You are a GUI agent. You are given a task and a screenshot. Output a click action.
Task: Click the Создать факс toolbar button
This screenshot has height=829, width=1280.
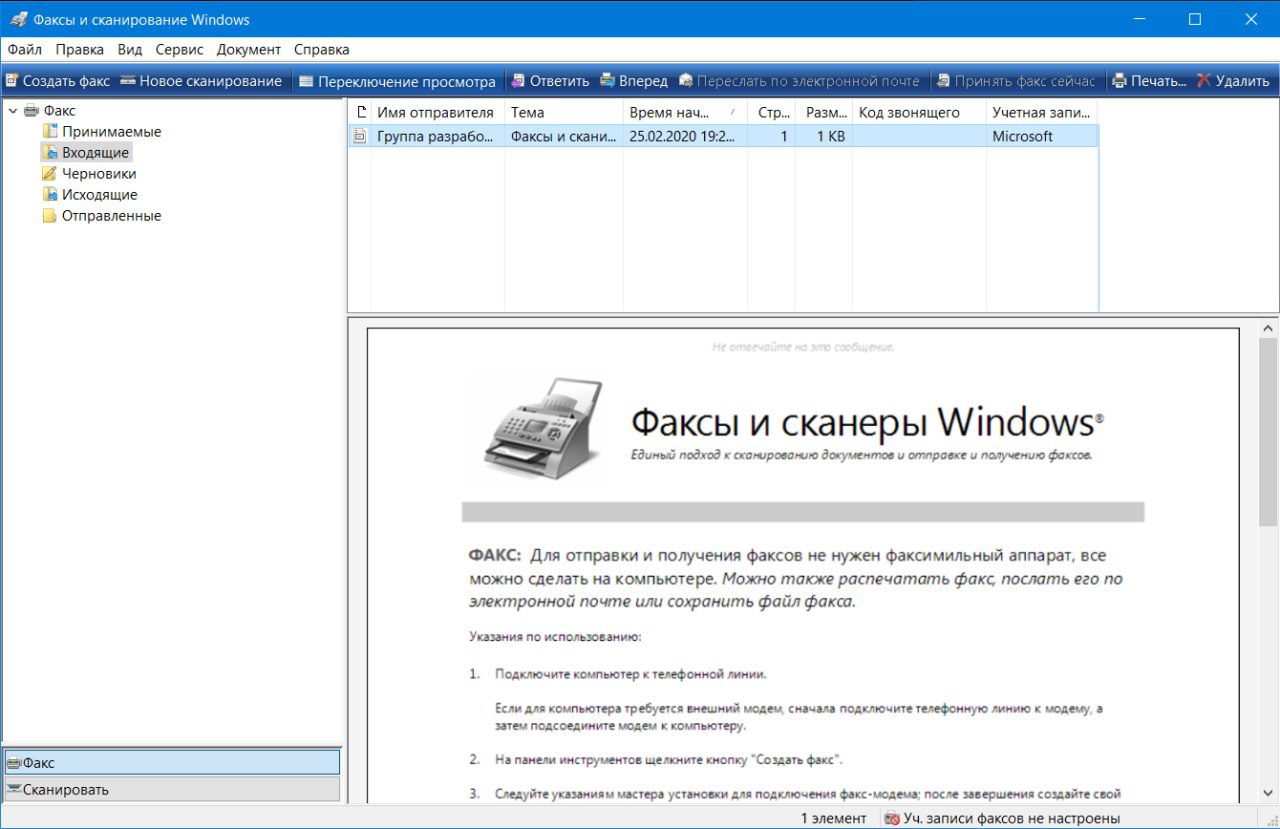pyautogui.click(x=57, y=81)
